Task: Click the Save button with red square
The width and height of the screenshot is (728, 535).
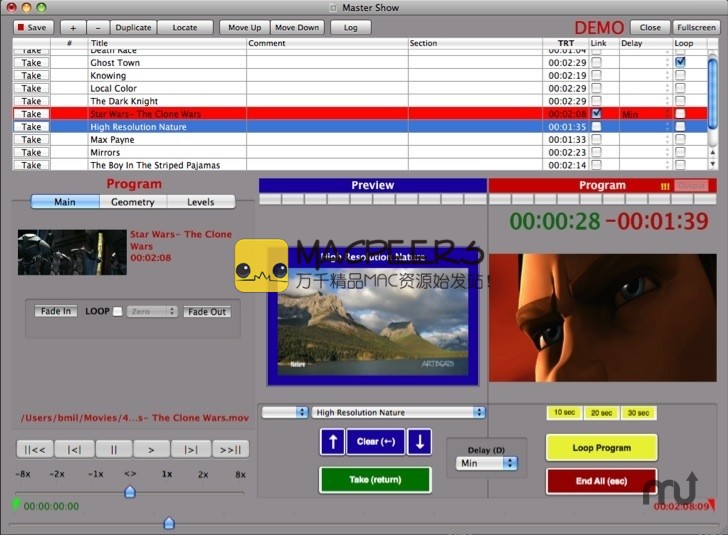Action: (x=33, y=27)
